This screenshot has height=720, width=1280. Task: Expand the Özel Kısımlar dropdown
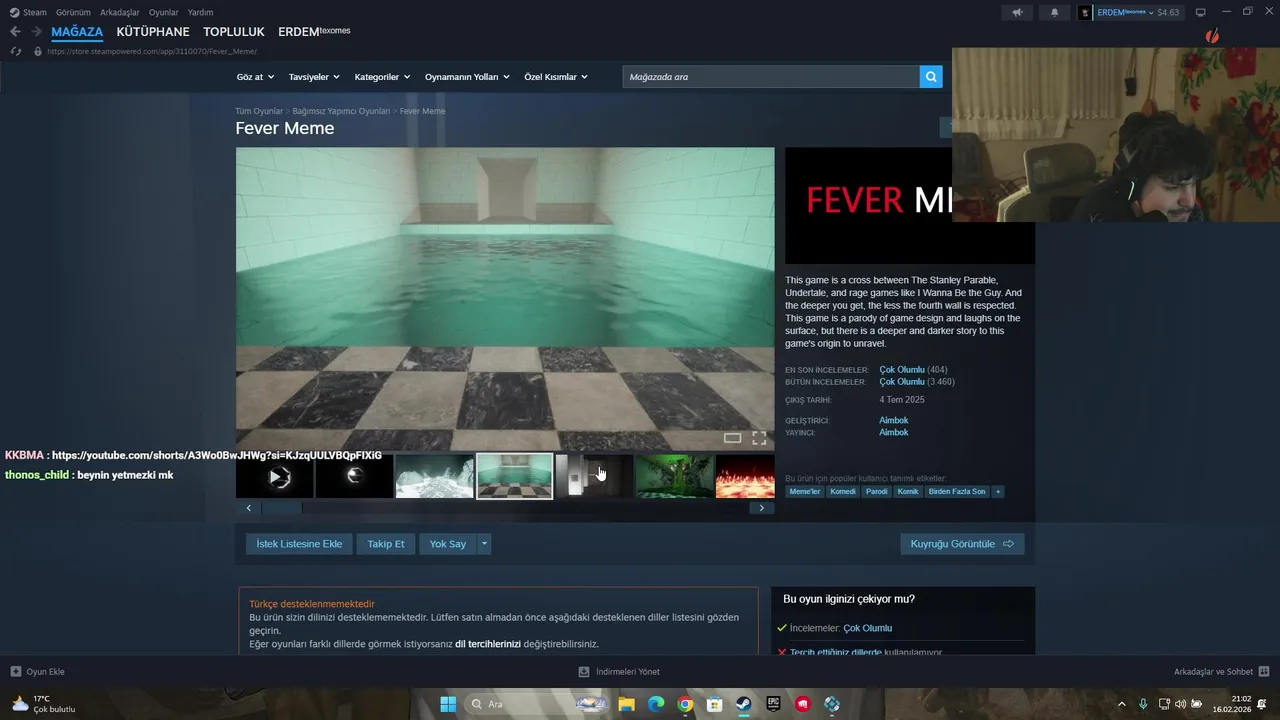pyautogui.click(x=556, y=77)
